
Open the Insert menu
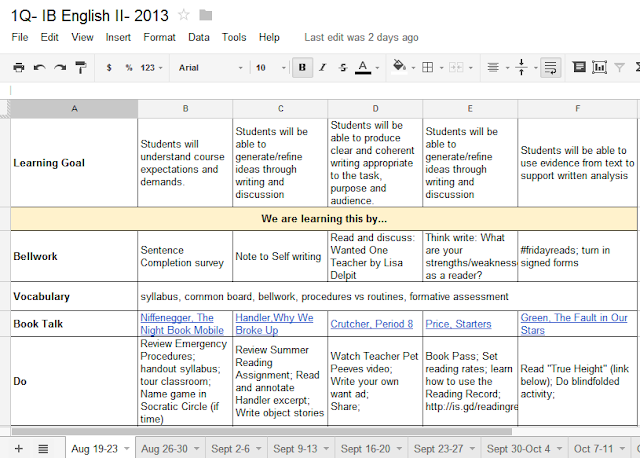[x=118, y=37]
